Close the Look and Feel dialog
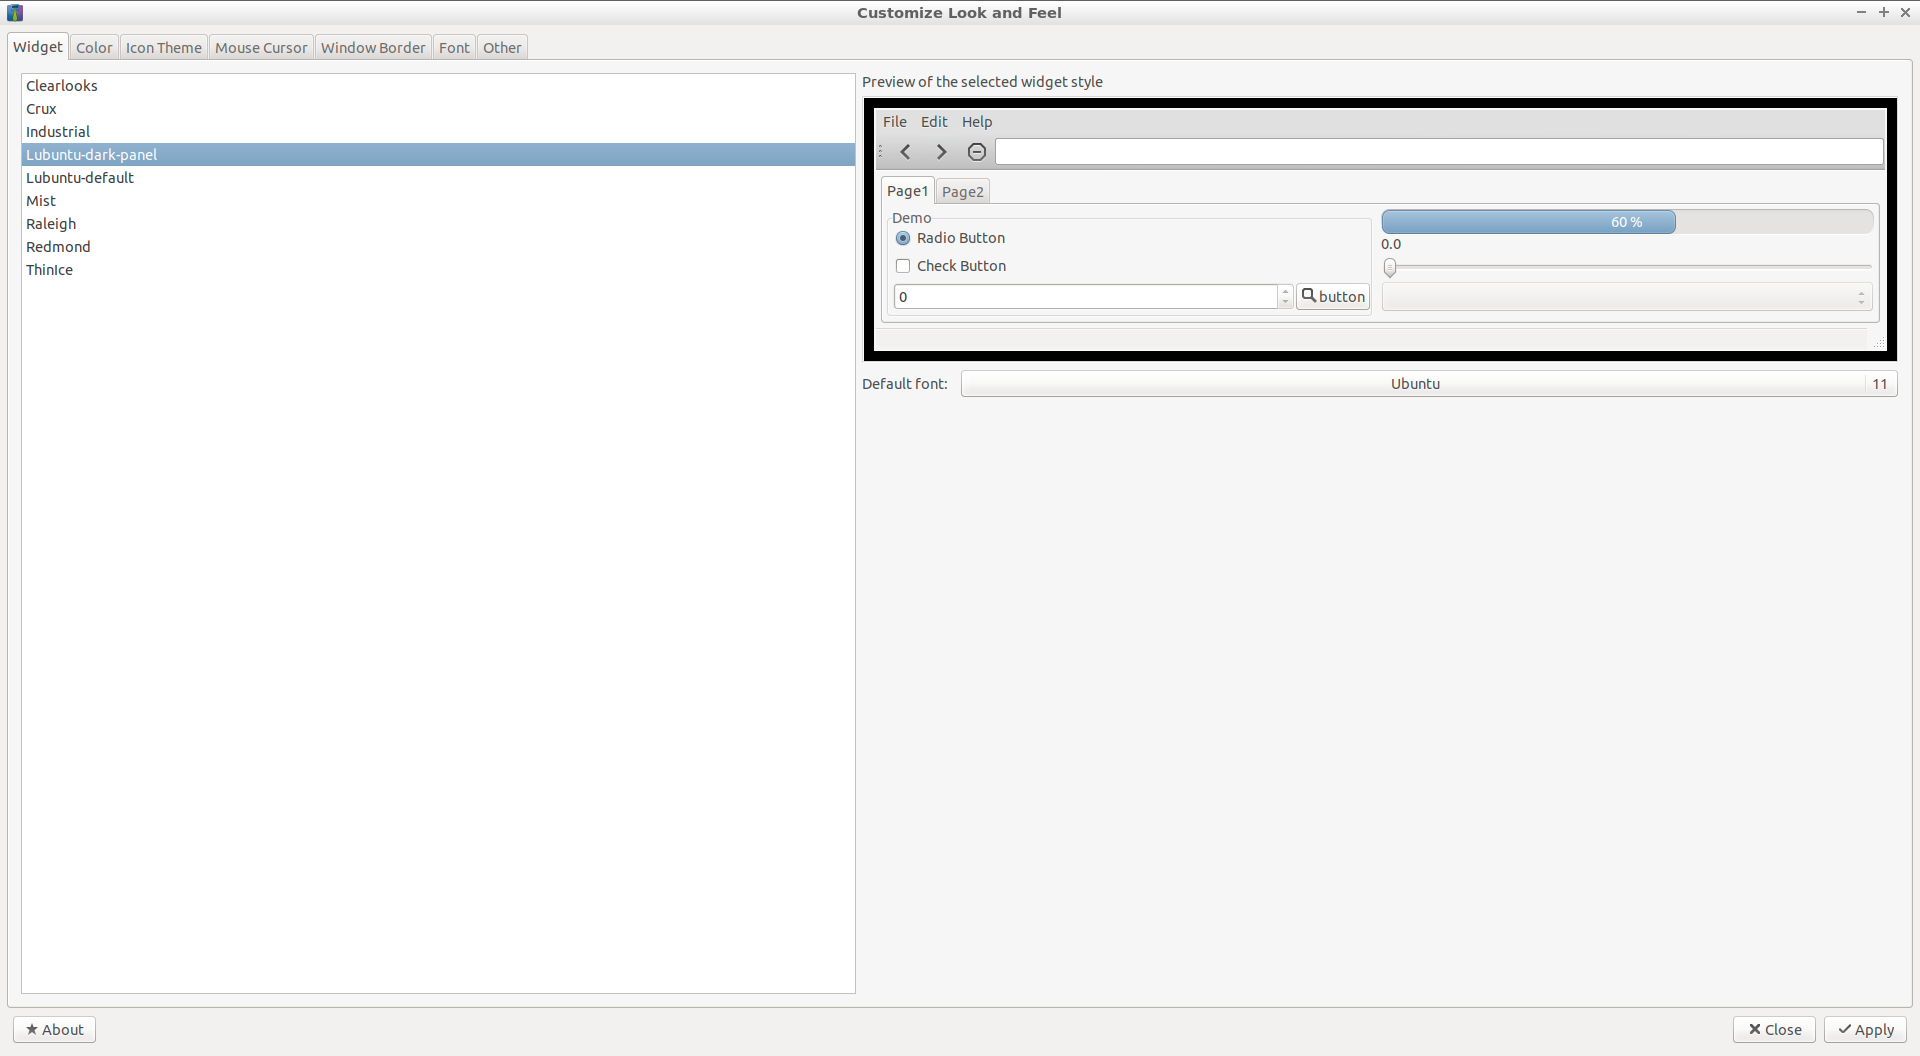Image resolution: width=1920 pixels, height=1056 pixels. click(x=1774, y=1030)
